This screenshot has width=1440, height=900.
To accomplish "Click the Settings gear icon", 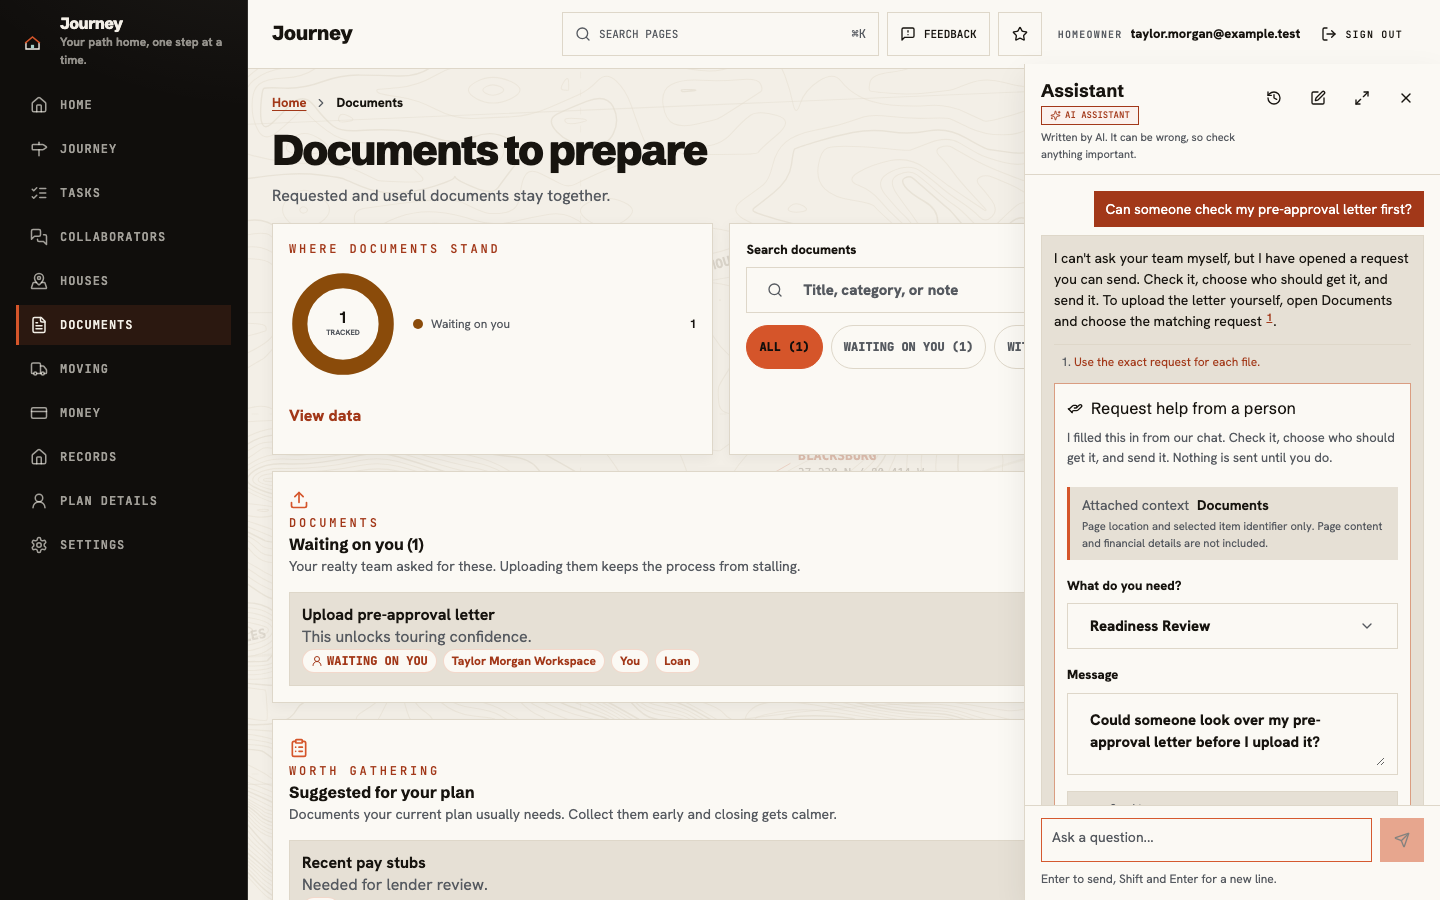I will point(39,545).
